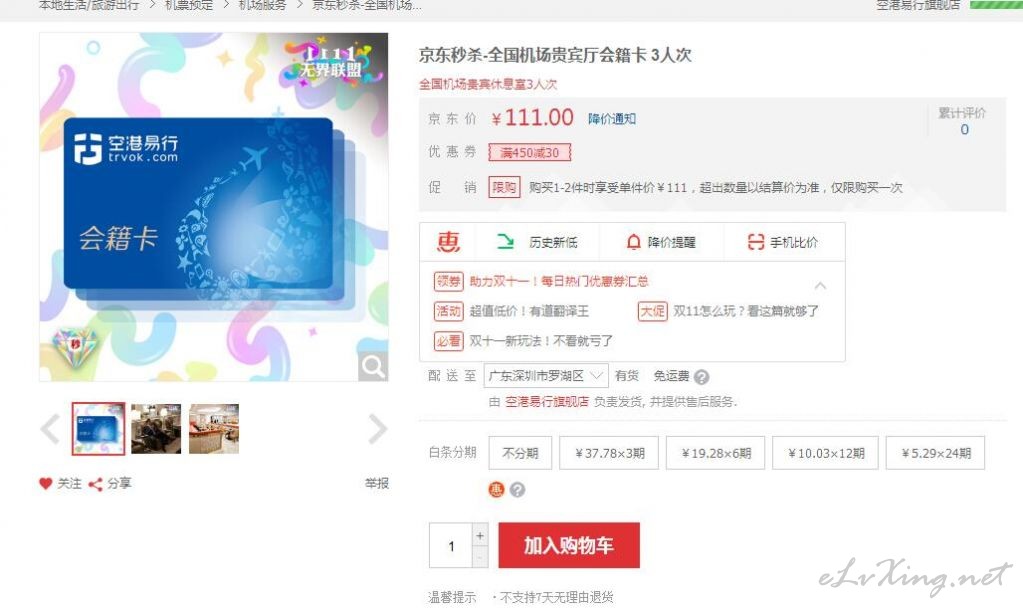
Task: Select the second lounge photo thumbnail
Action: [x=214, y=429]
